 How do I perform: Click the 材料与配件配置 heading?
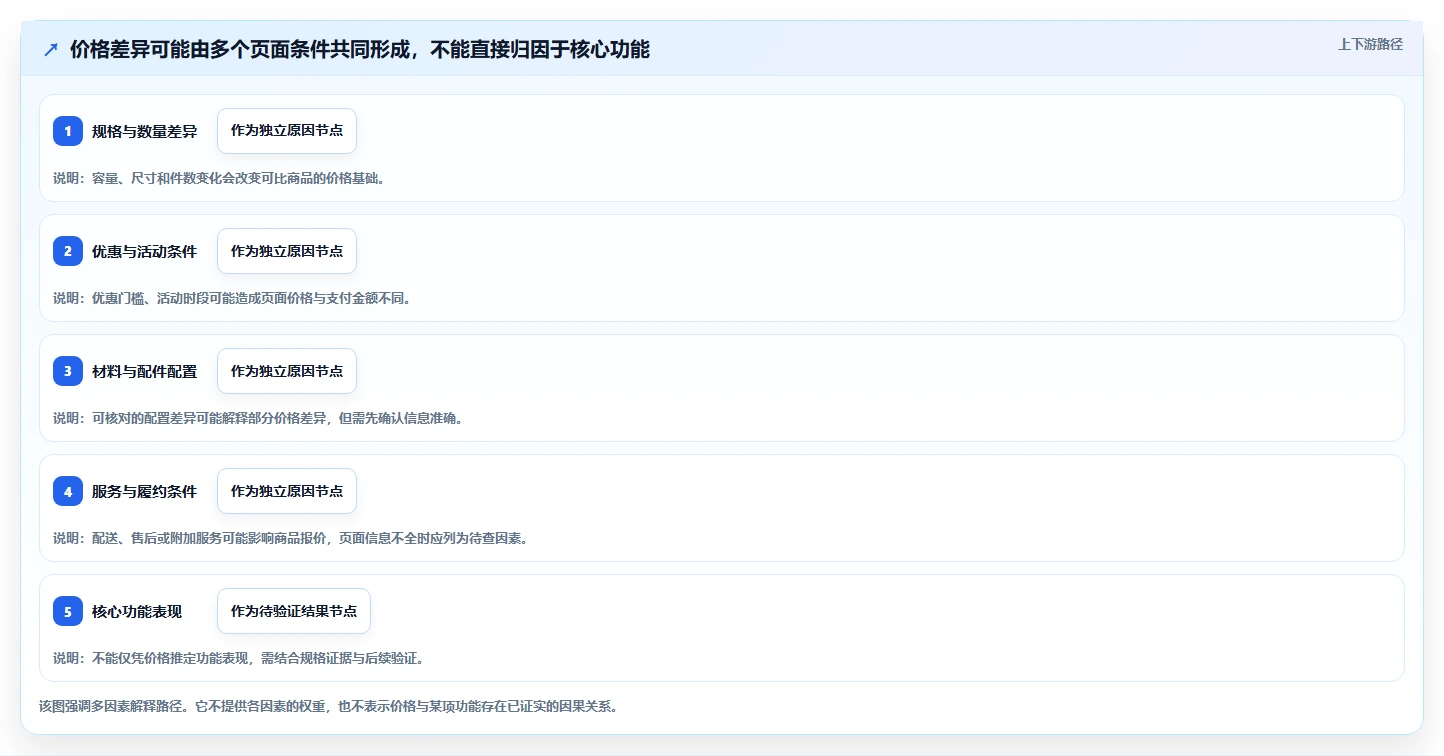coord(144,371)
